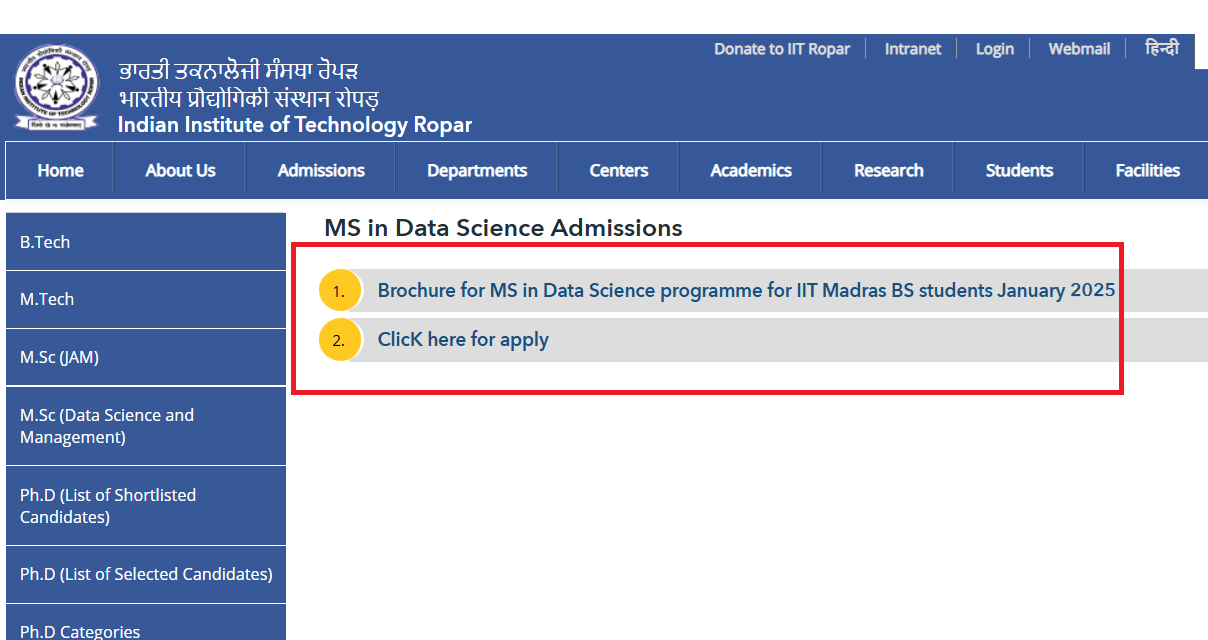Select M.Sc (JAM) in the sidebar
Viewport: 1208px width, 640px height.
(146, 357)
